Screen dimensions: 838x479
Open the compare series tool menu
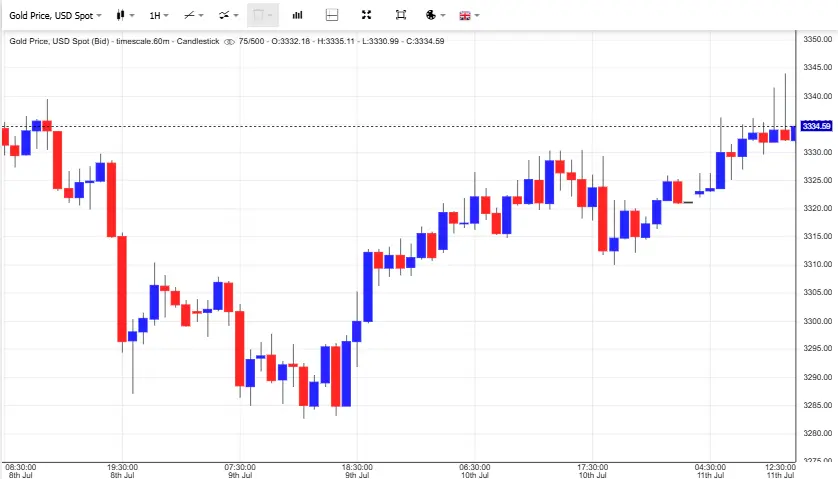228,15
